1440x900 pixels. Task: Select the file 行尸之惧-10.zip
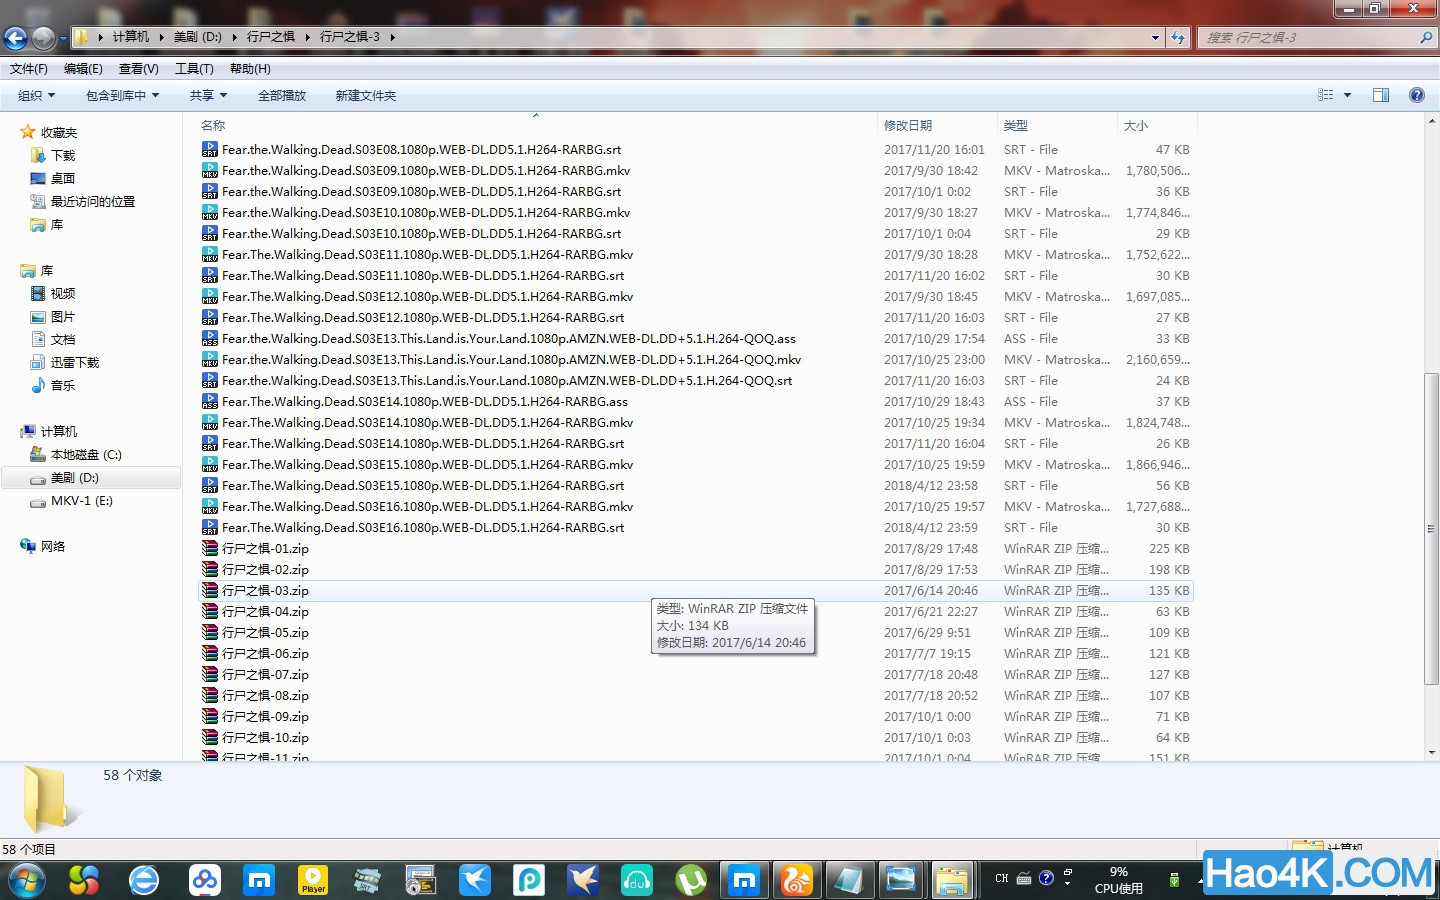(265, 737)
